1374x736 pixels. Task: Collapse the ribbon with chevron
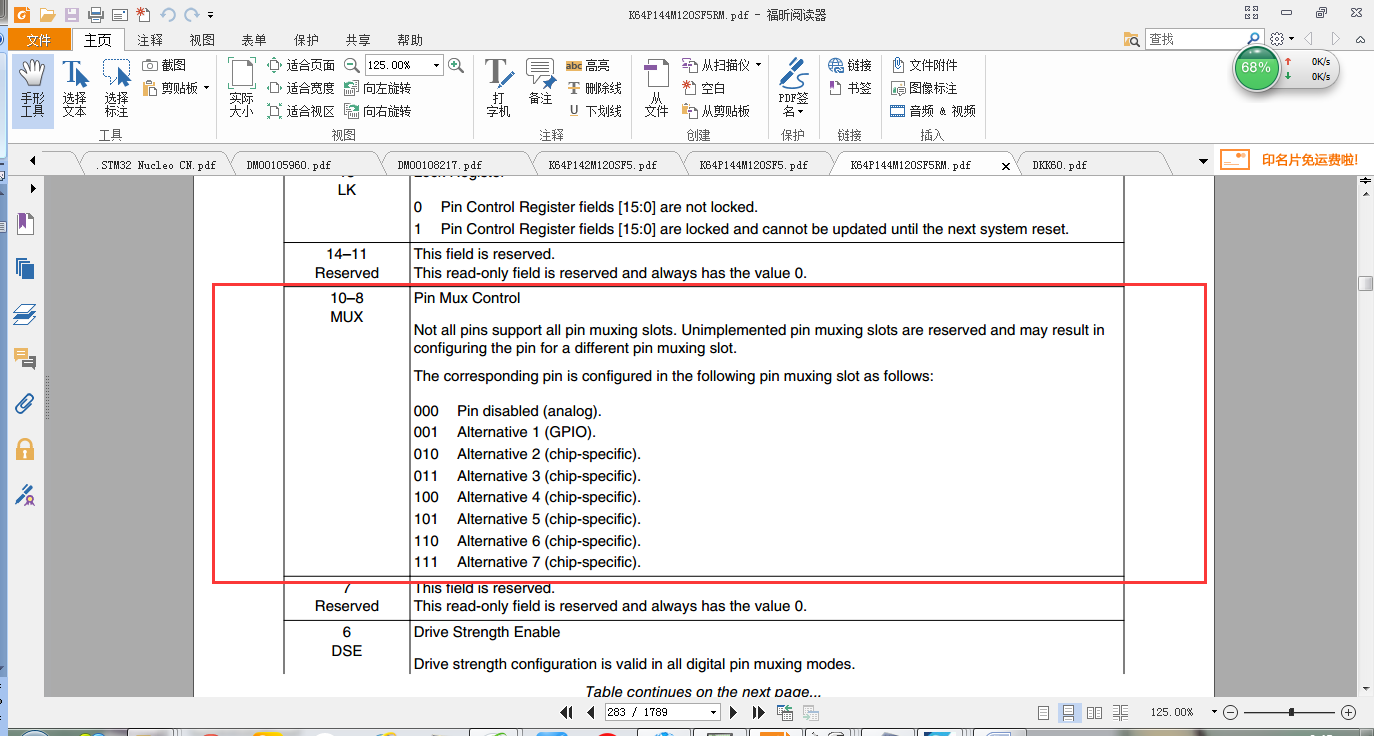pos(1358,39)
